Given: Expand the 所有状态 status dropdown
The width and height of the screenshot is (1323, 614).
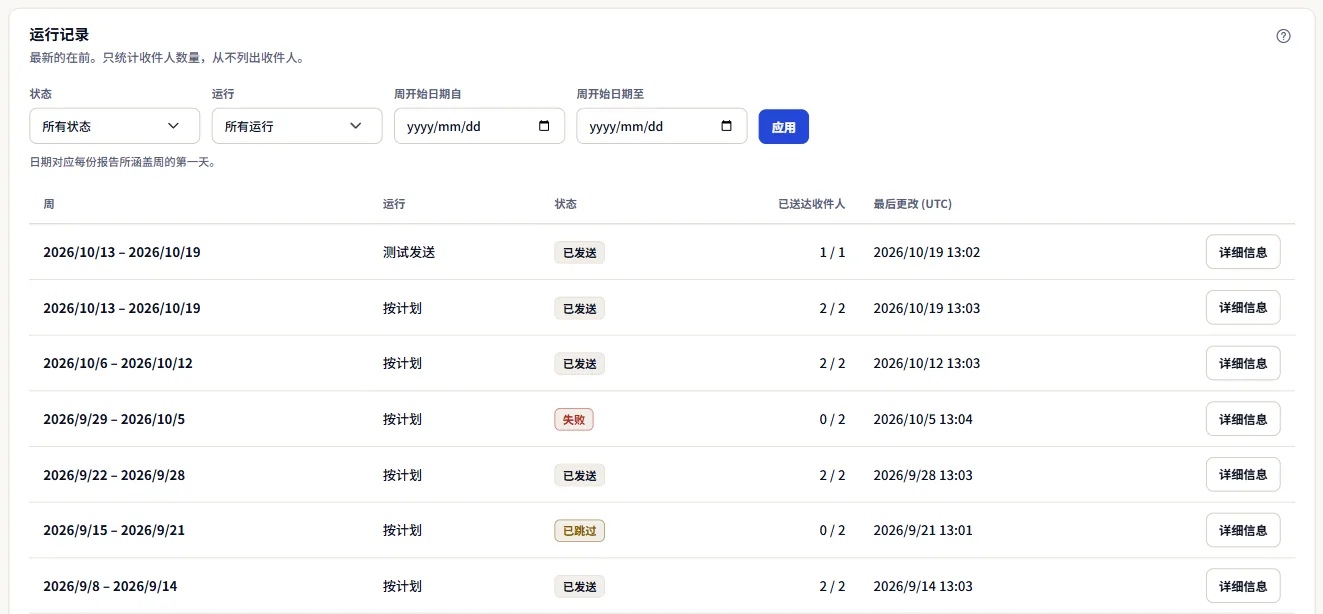Looking at the screenshot, I should [x=115, y=126].
